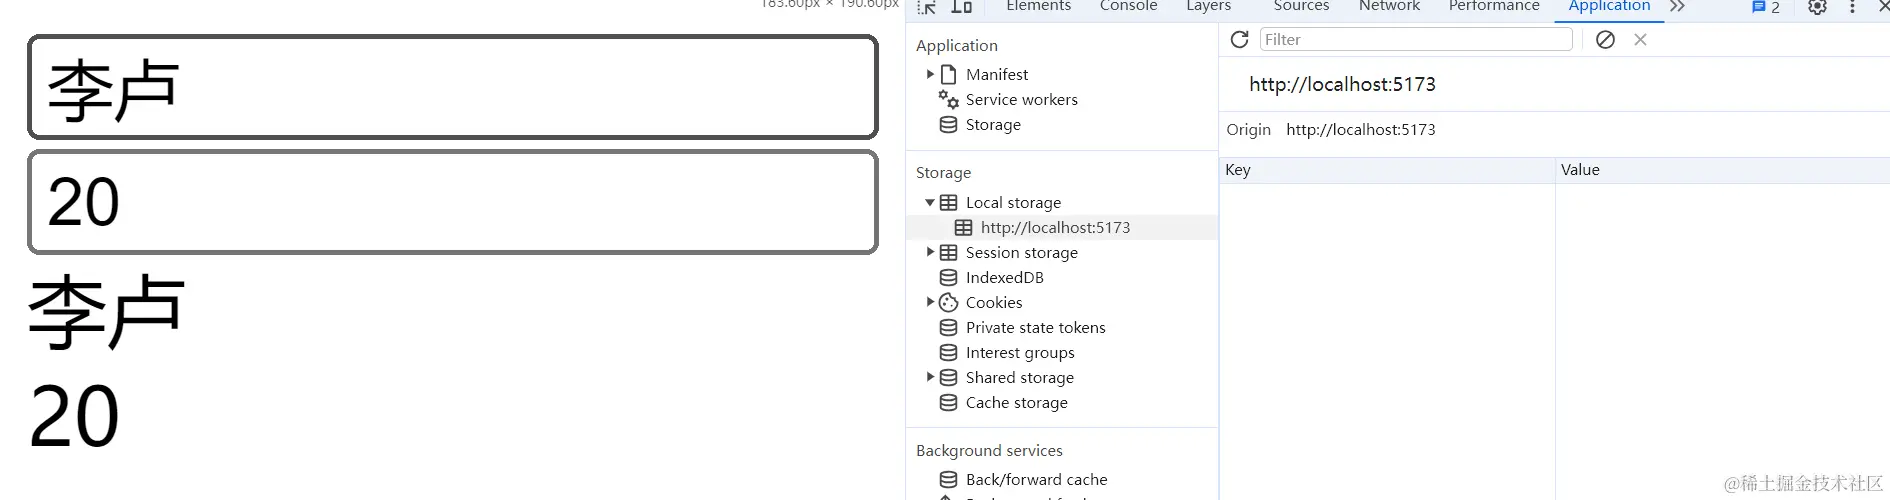Click the table icon beside http://localhost:5173
This screenshot has height=500, width=1890.
(x=963, y=227)
